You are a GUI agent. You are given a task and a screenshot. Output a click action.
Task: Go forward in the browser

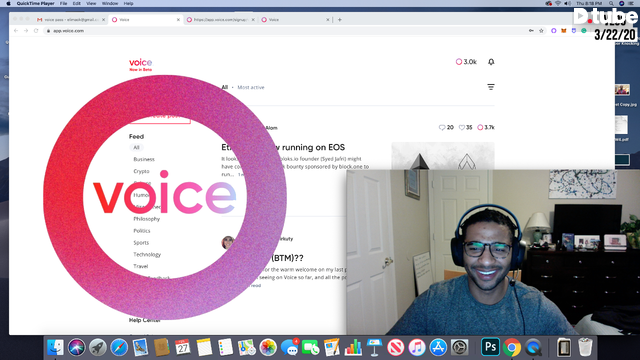[x=26, y=31]
